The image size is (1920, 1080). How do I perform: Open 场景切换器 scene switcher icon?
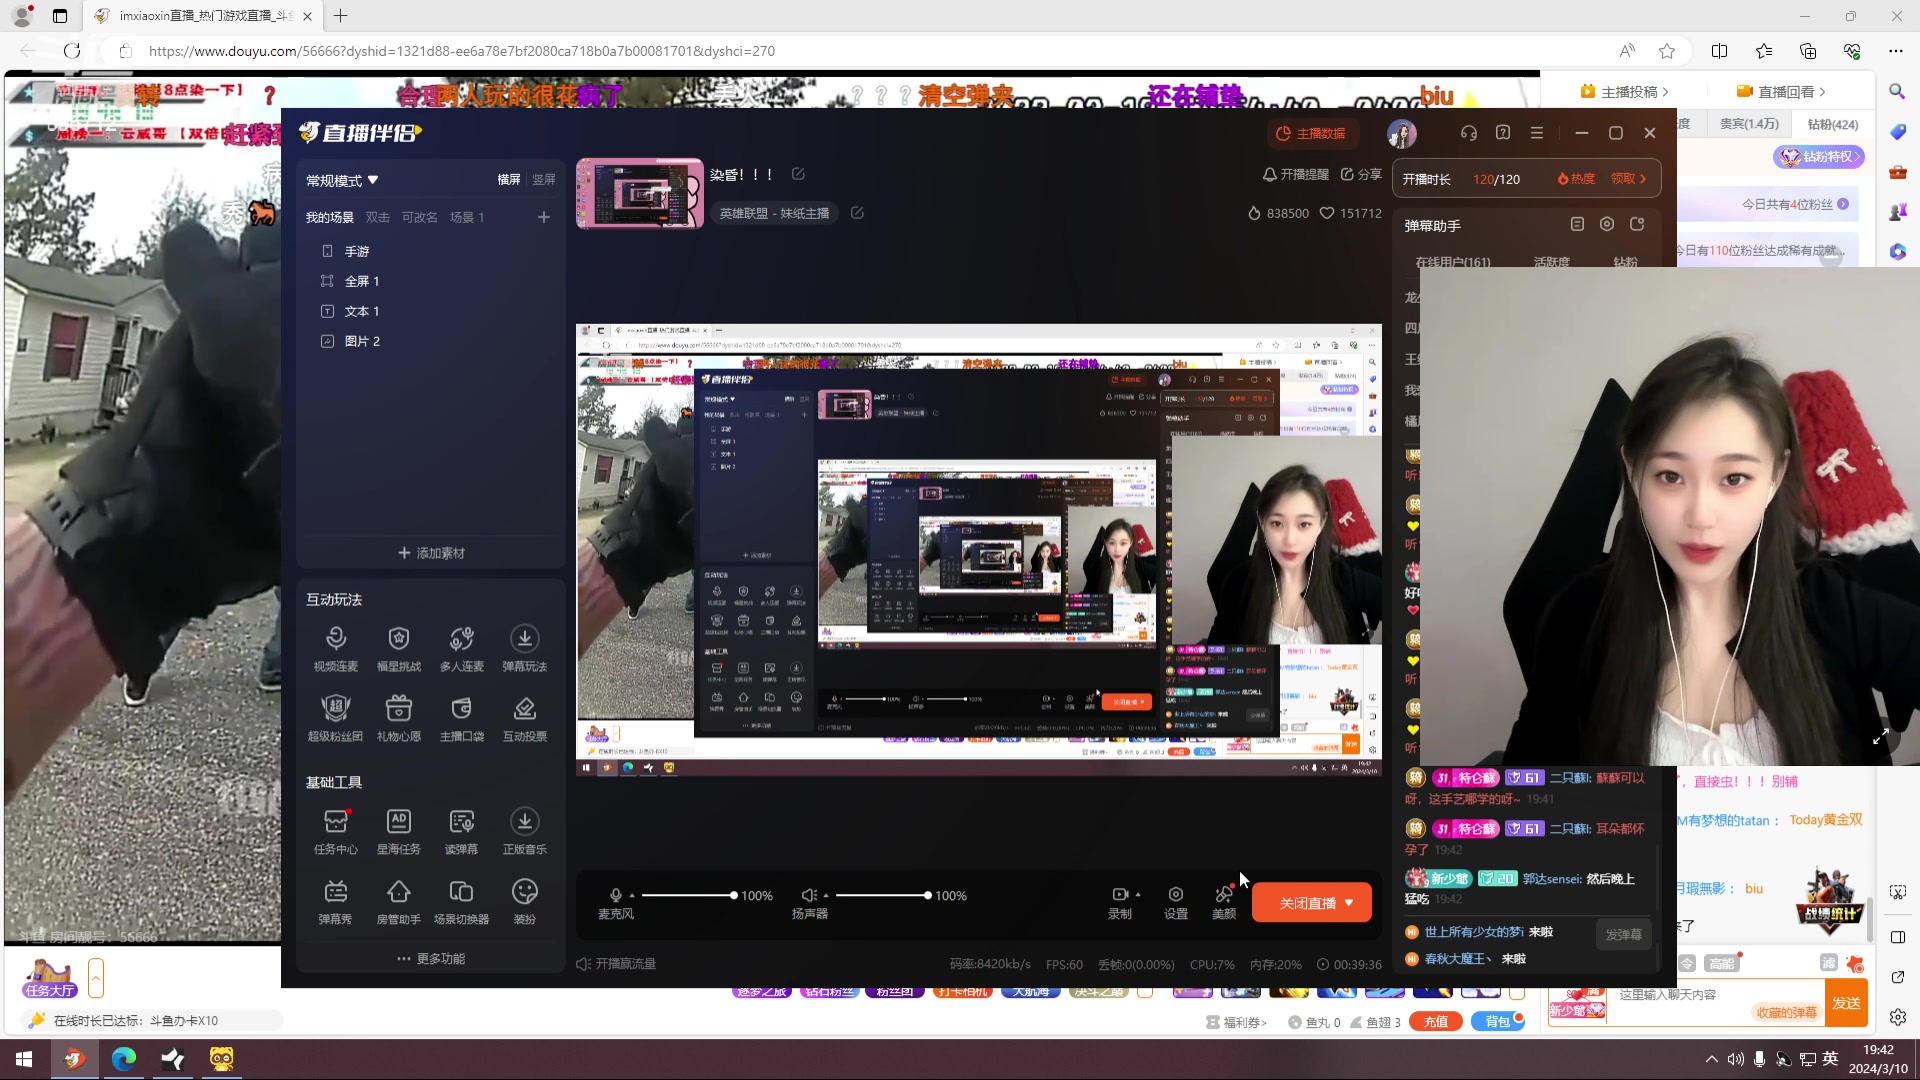461,893
